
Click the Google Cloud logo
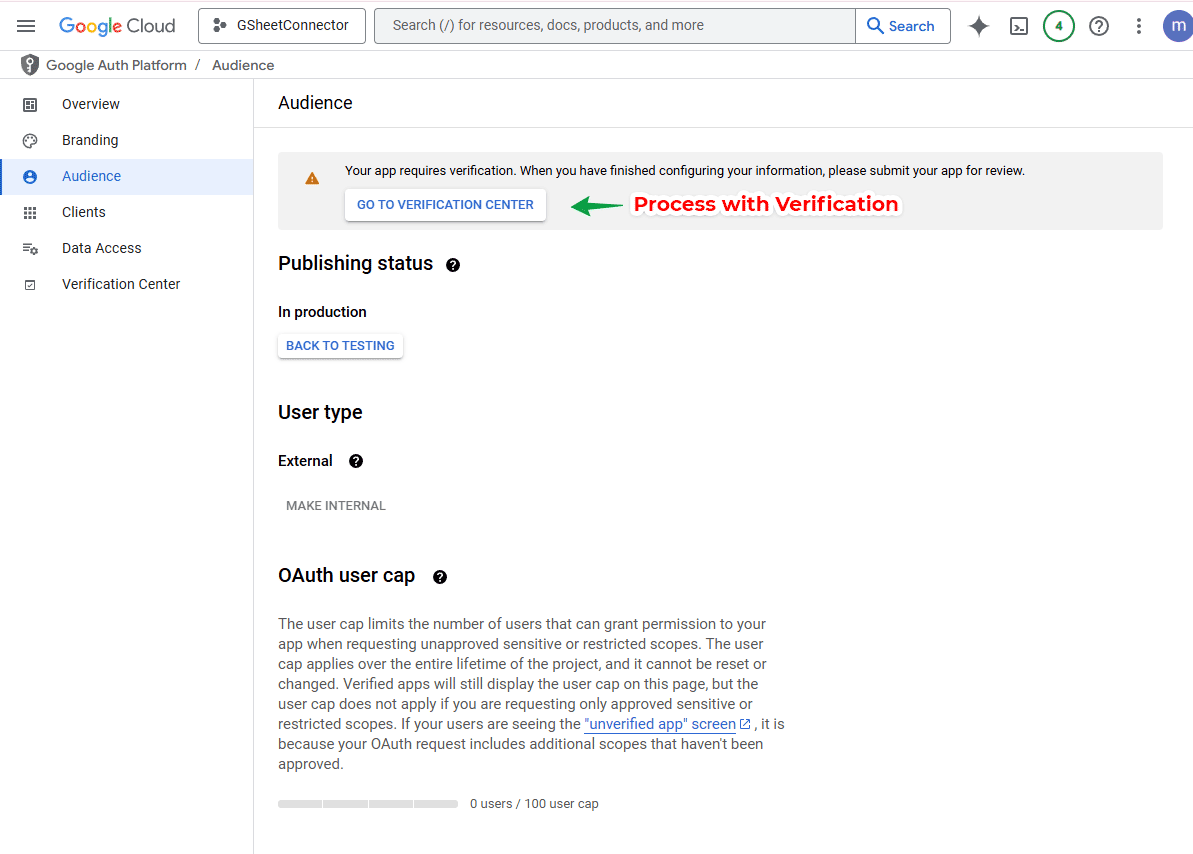(x=117, y=26)
